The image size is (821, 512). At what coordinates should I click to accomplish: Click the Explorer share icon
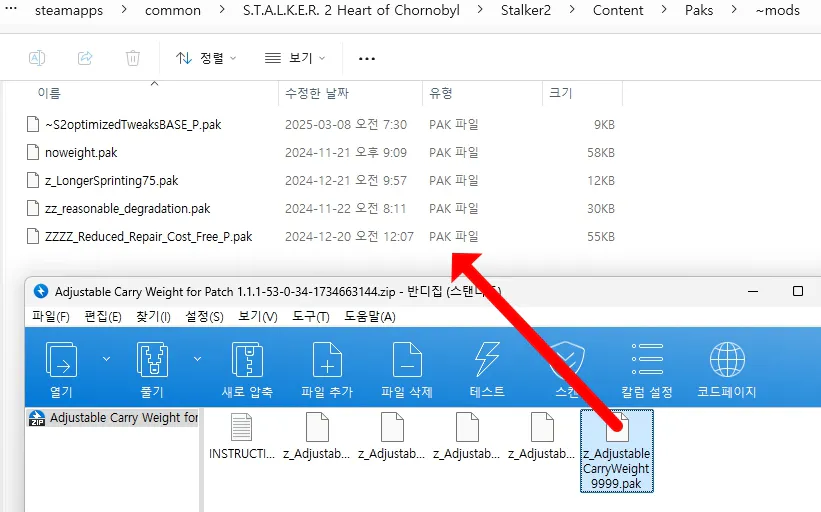(85, 58)
